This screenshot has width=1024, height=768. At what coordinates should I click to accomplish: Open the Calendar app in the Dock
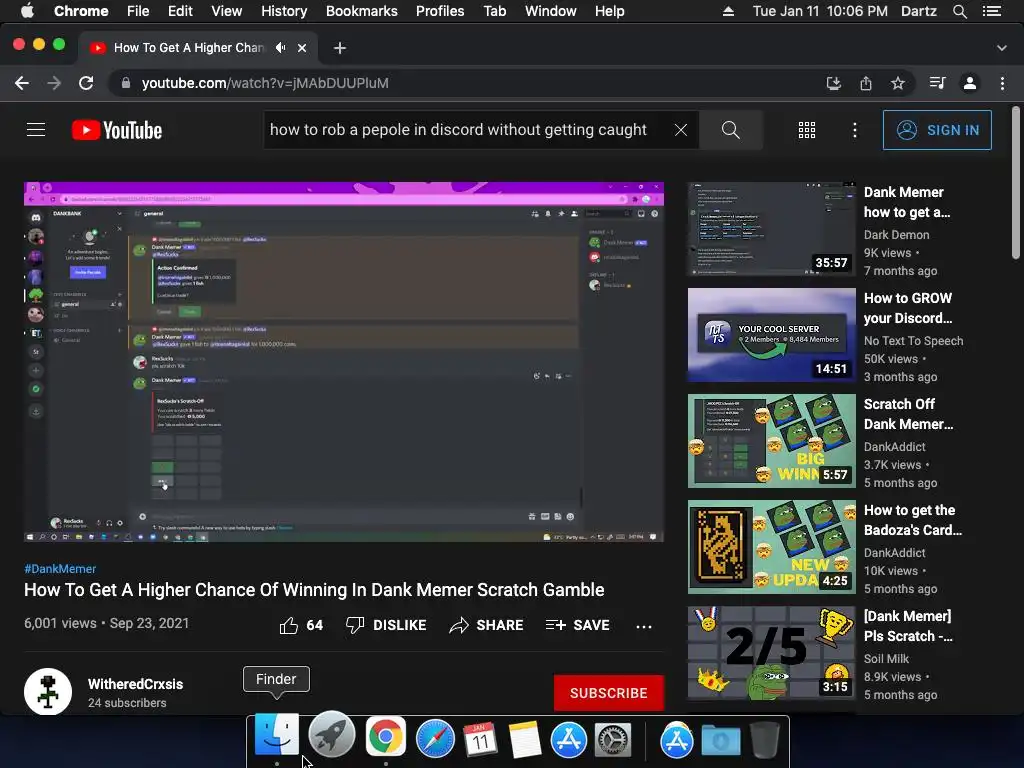tap(480, 739)
